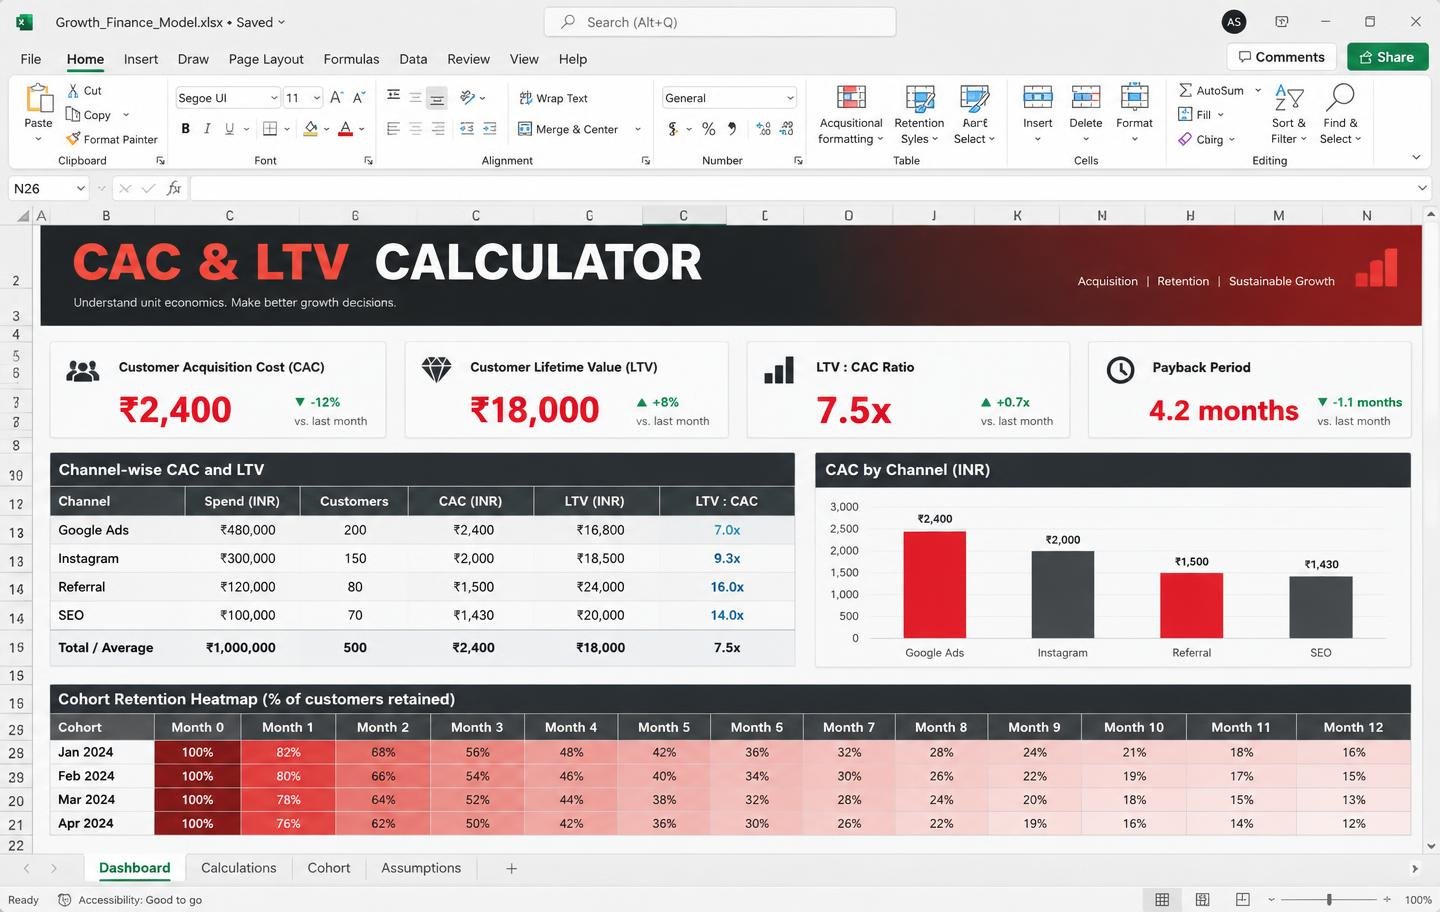Click the Fill Color bucket icon
1440x912 pixels.
311,129
